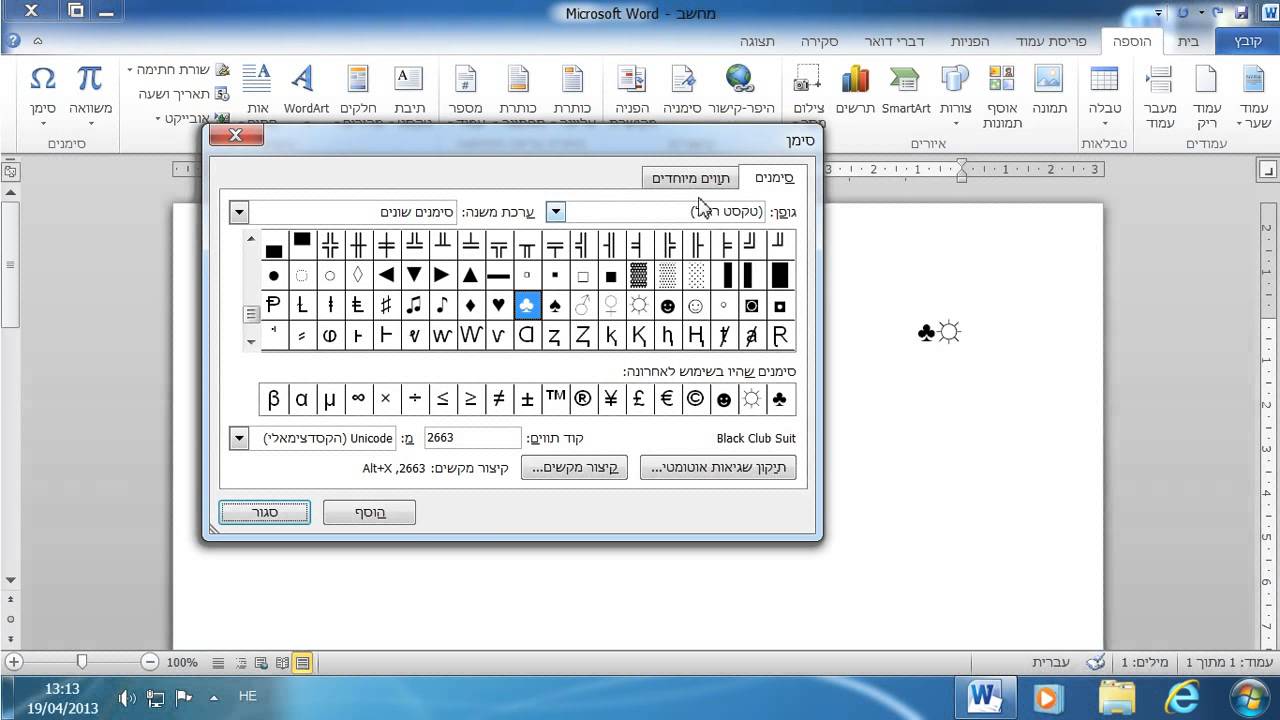This screenshot has width=1280, height=720.
Task: Select the white smiley face symbol
Action: click(695, 306)
